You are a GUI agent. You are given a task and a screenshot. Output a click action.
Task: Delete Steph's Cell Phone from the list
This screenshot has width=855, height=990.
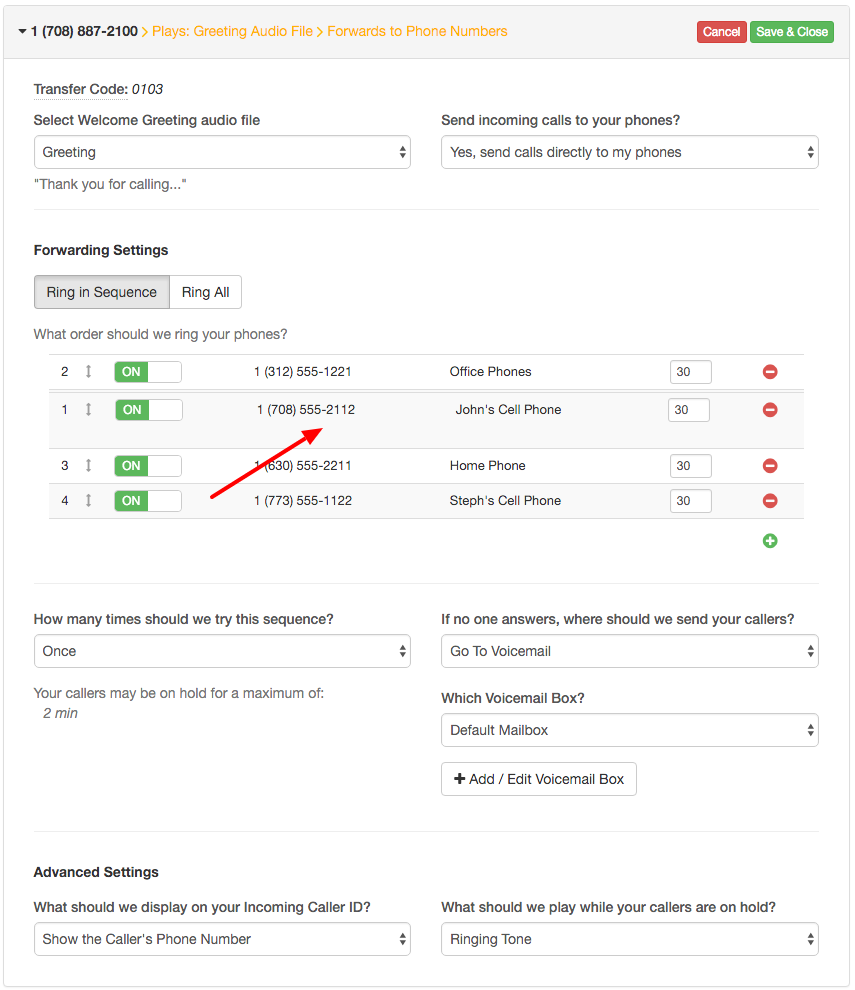(x=770, y=500)
